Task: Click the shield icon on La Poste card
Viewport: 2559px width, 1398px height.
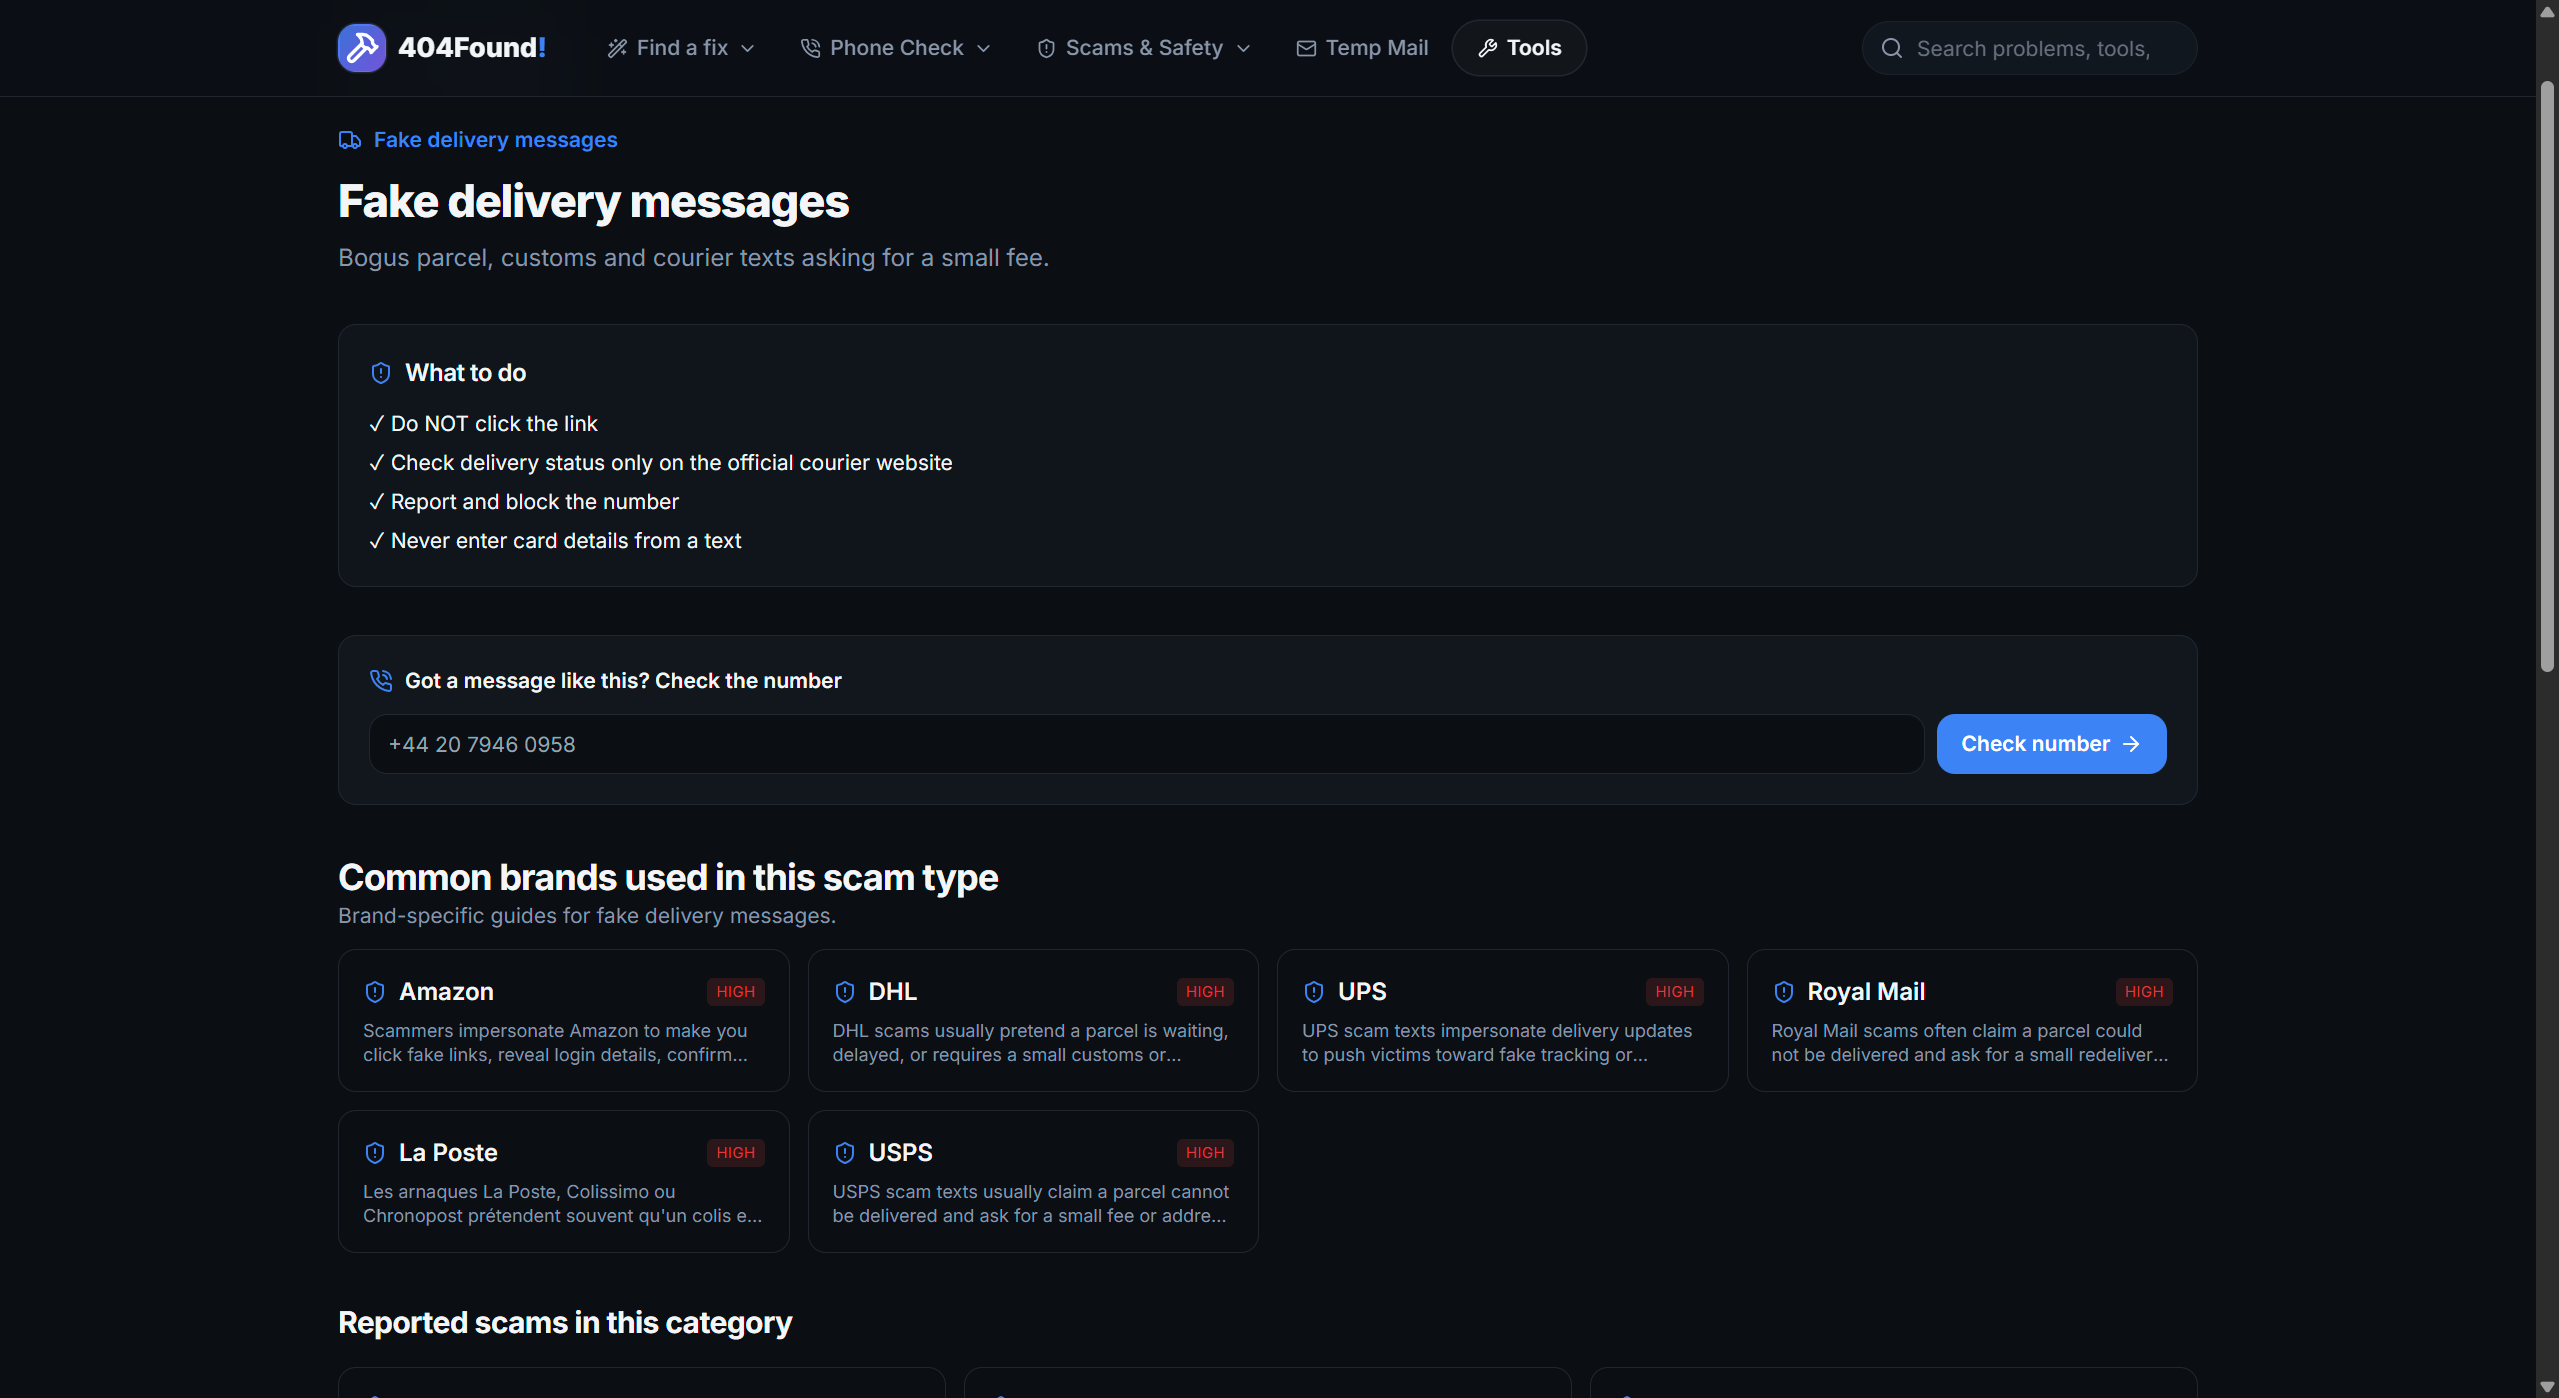Action: (x=375, y=1153)
